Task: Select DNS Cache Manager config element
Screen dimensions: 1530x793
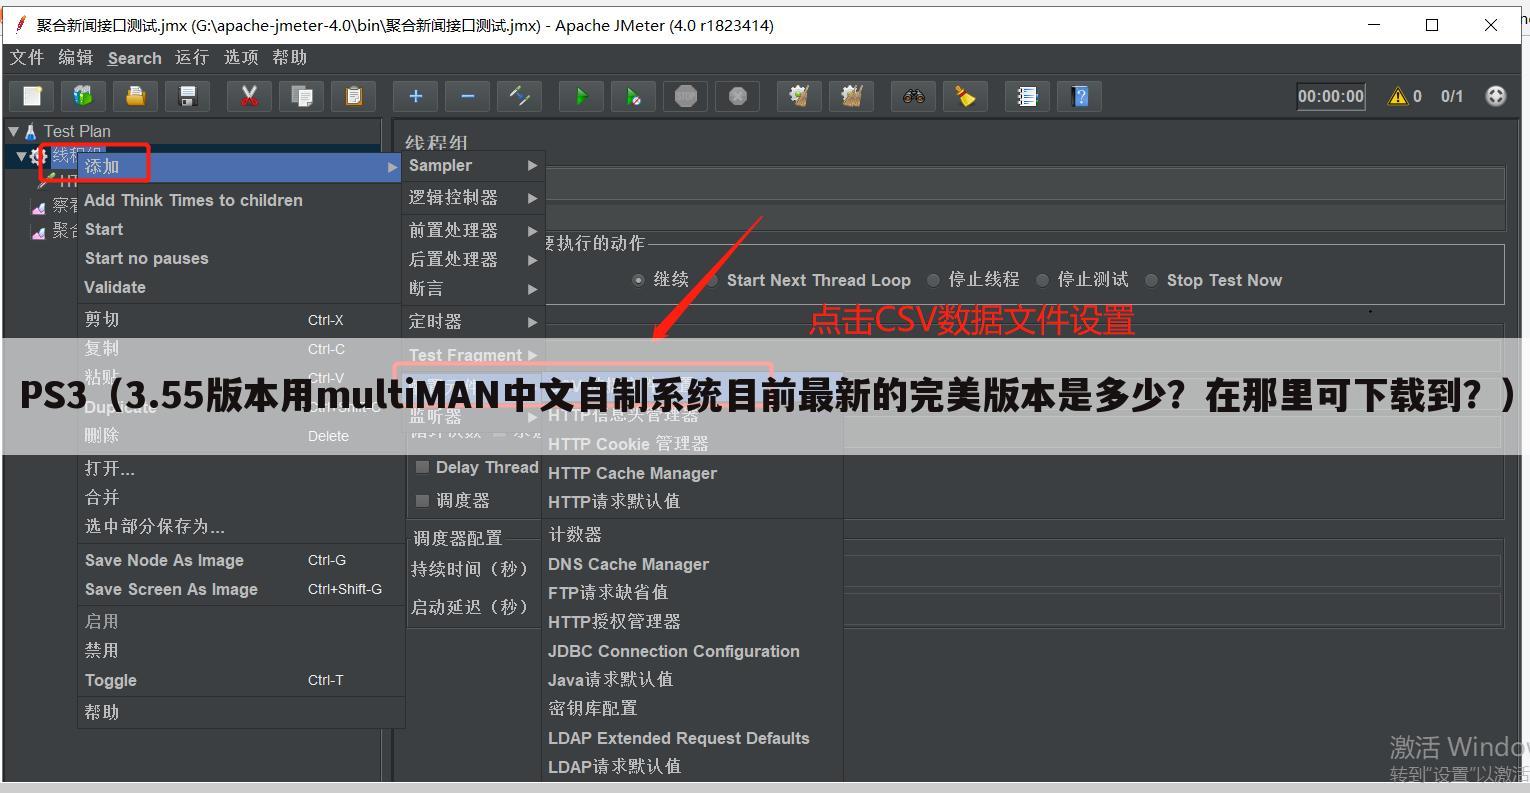Action: pyautogui.click(x=692, y=564)
